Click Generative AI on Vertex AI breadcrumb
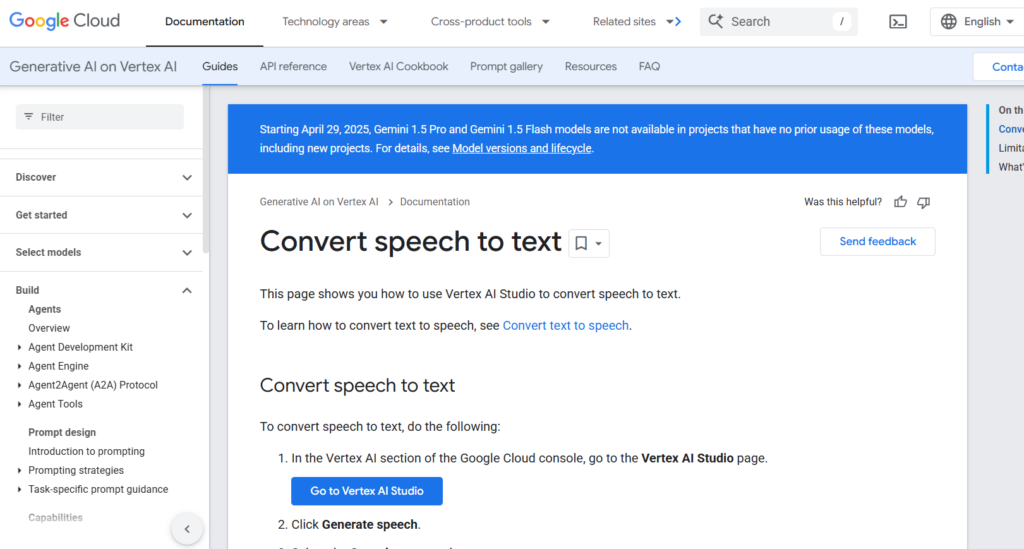This screenshot has height=549, width=1024. click(x=319, y=202)
